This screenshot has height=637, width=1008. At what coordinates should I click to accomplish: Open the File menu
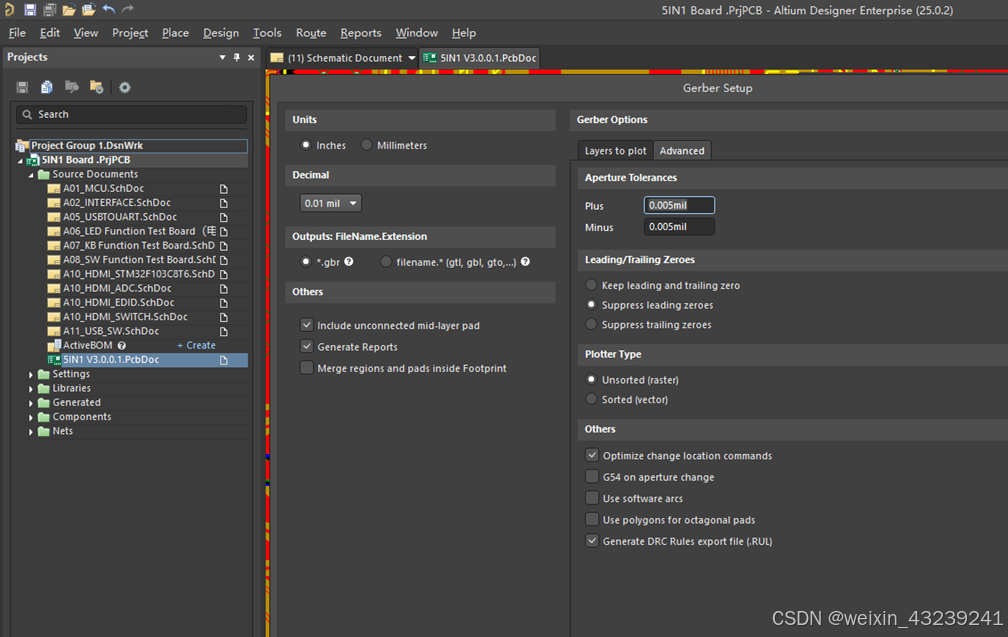click(17, 33)
